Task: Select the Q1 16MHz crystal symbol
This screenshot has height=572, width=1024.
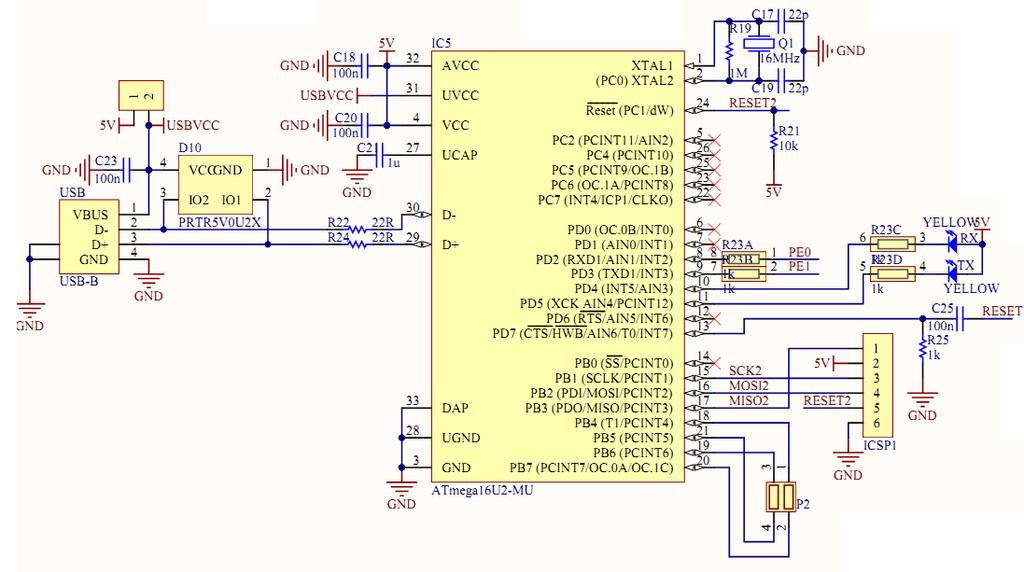Action: 759,44
